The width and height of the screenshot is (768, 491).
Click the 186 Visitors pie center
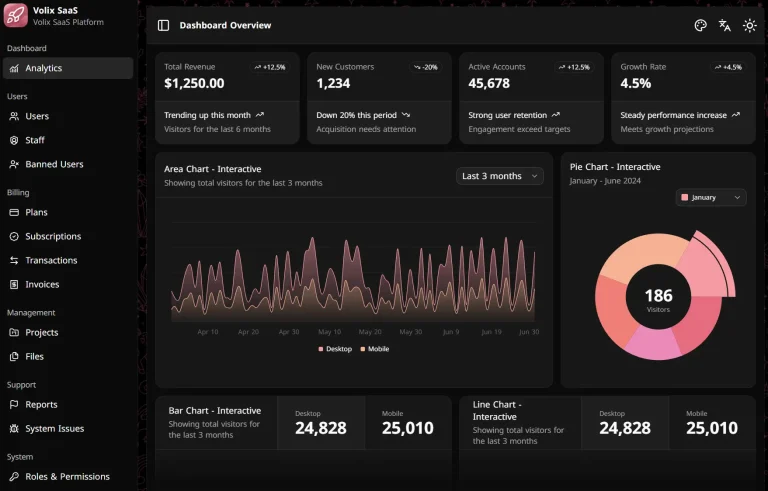click(658, 300)
